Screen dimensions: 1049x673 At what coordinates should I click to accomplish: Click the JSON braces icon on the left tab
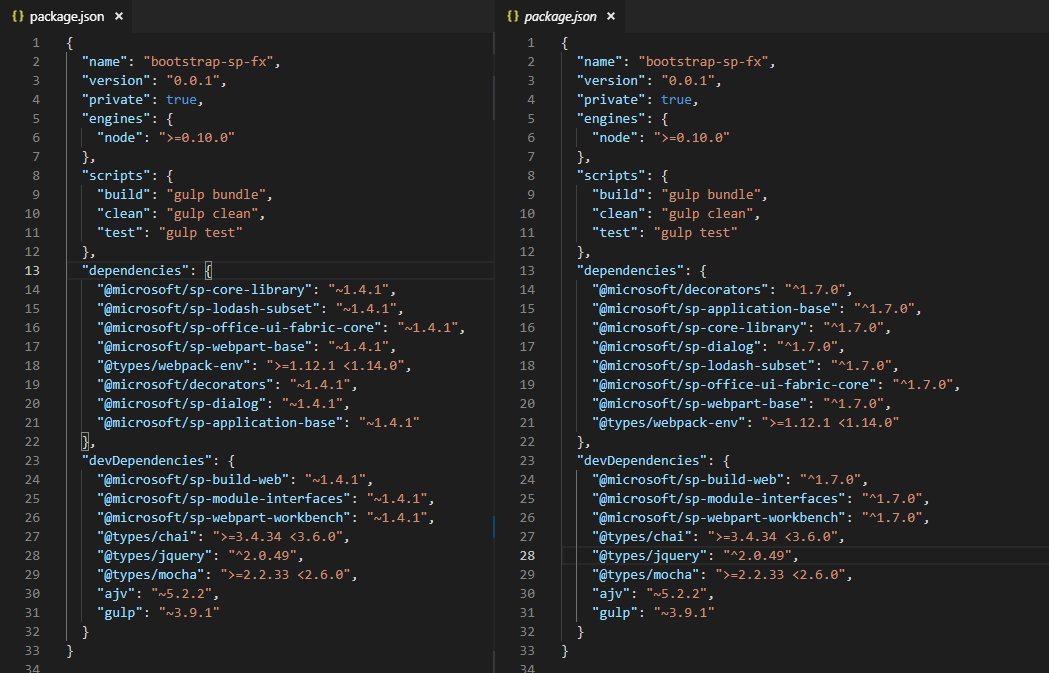pos(18,16)
